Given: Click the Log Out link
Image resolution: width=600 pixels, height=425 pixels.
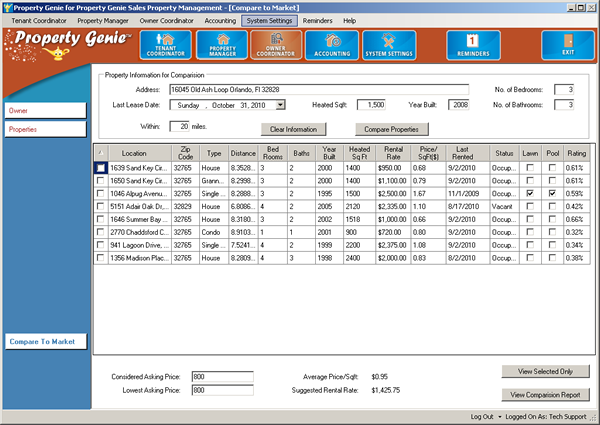Looking at the screenshot, I should pos(481,417).
